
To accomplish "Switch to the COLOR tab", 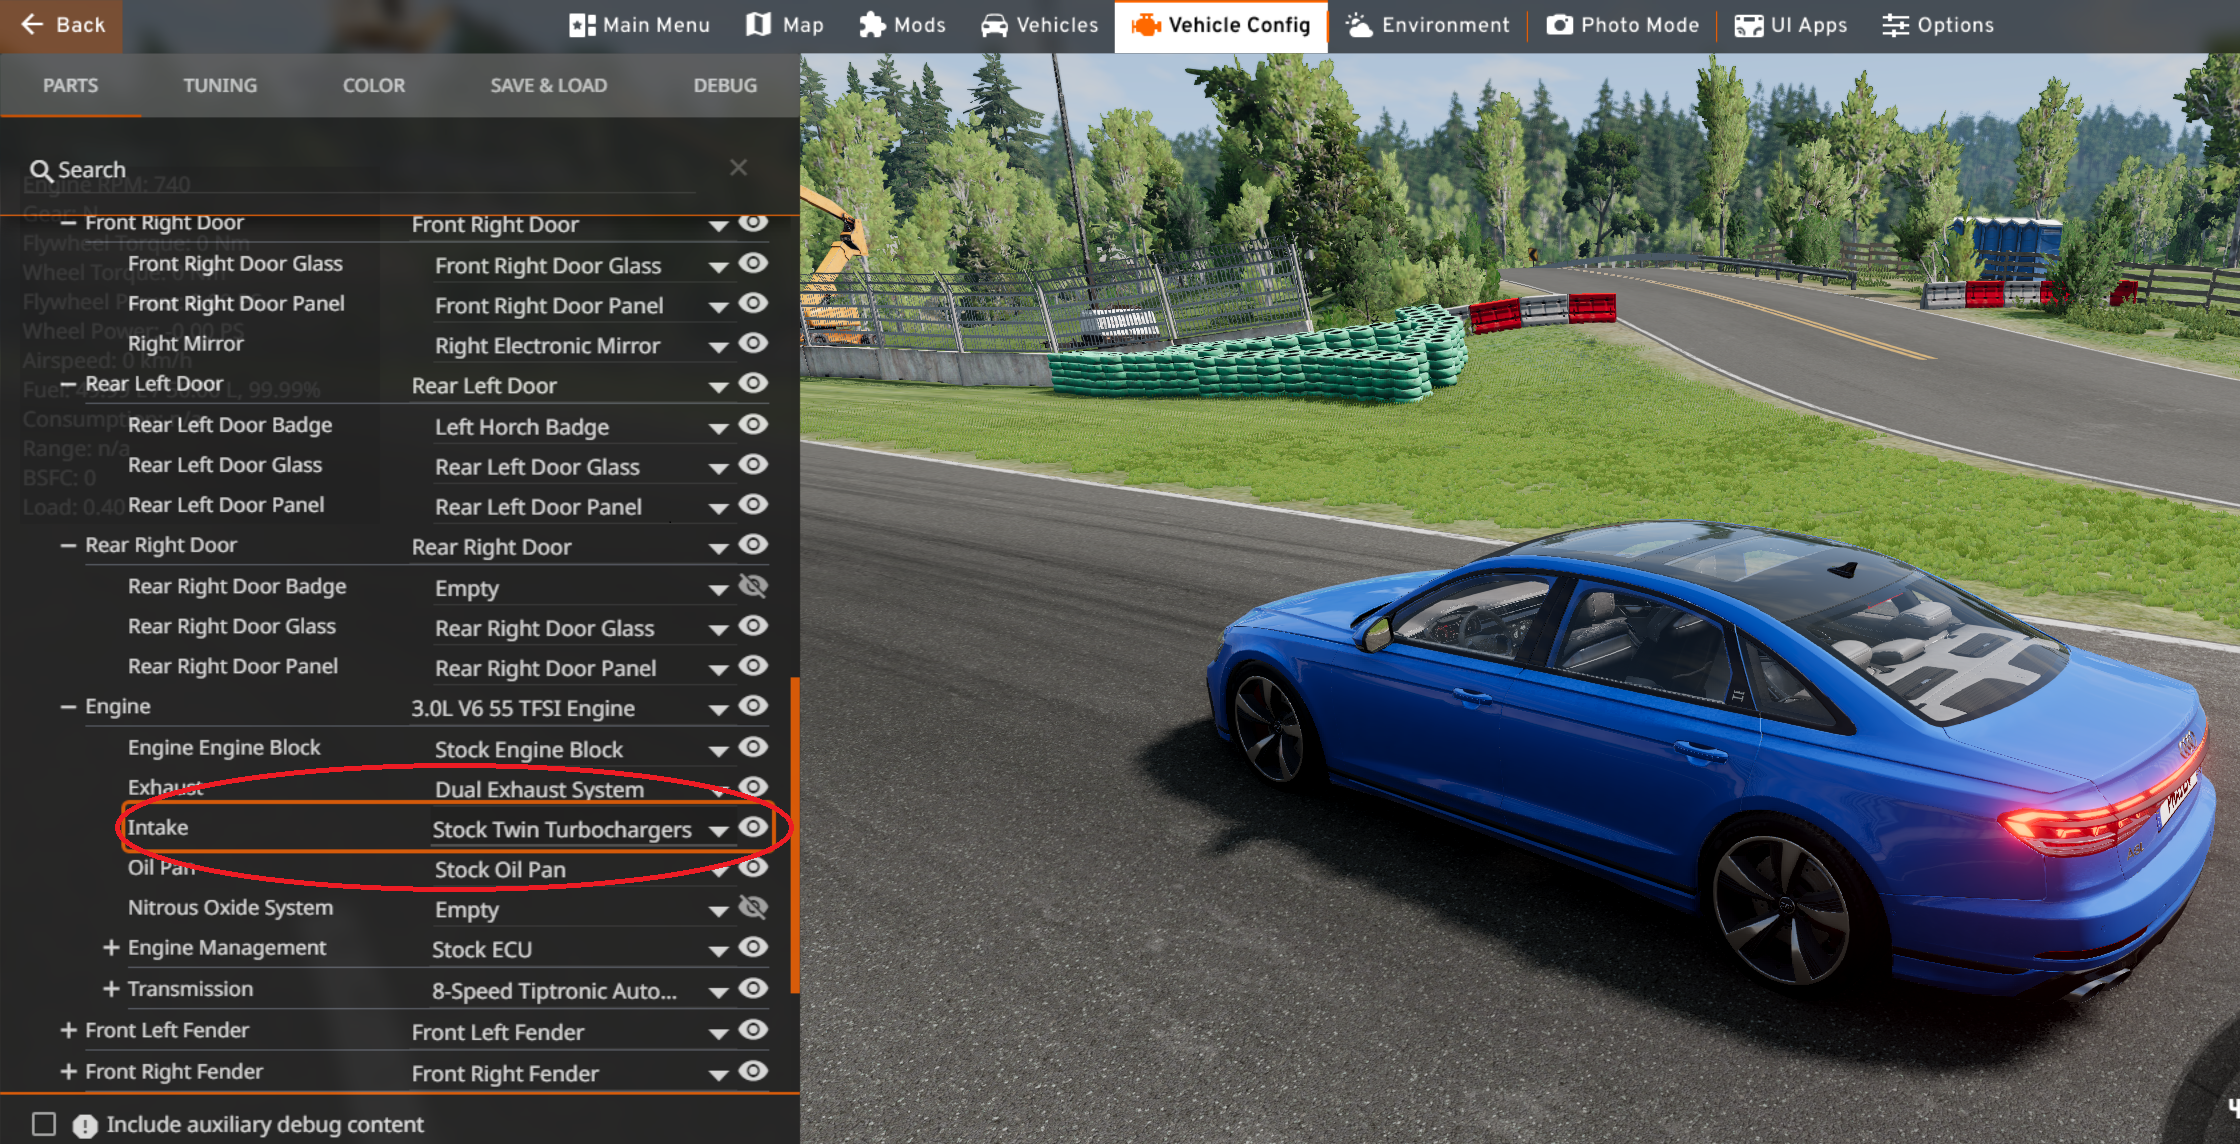I will (x=374, y=86).
